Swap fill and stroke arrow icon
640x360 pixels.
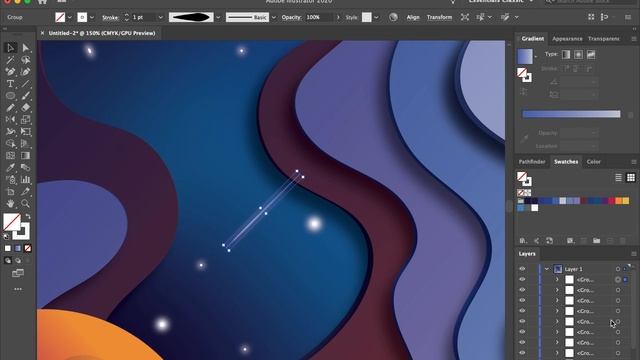tap(28, 216)
